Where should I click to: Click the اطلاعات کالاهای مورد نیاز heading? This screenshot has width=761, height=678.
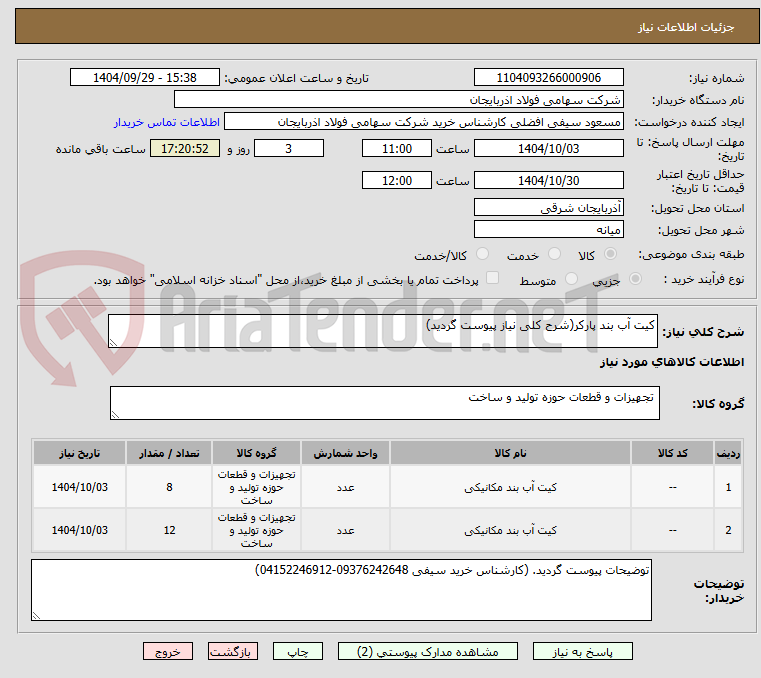[672, 362]
